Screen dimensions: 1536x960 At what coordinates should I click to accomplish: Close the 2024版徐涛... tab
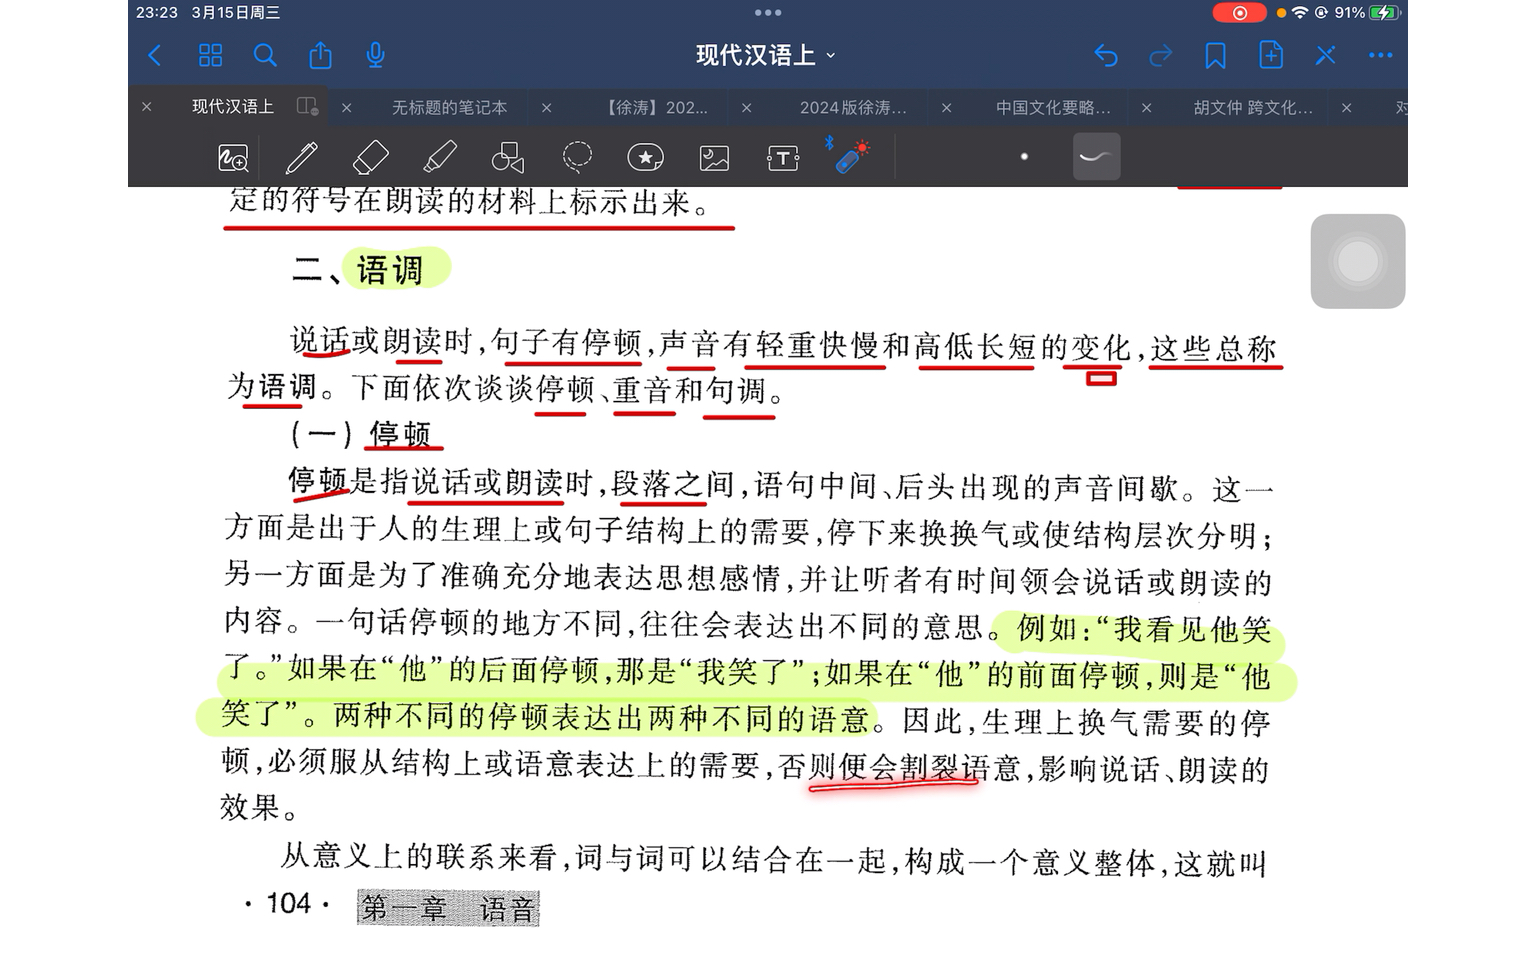point(747,107)
